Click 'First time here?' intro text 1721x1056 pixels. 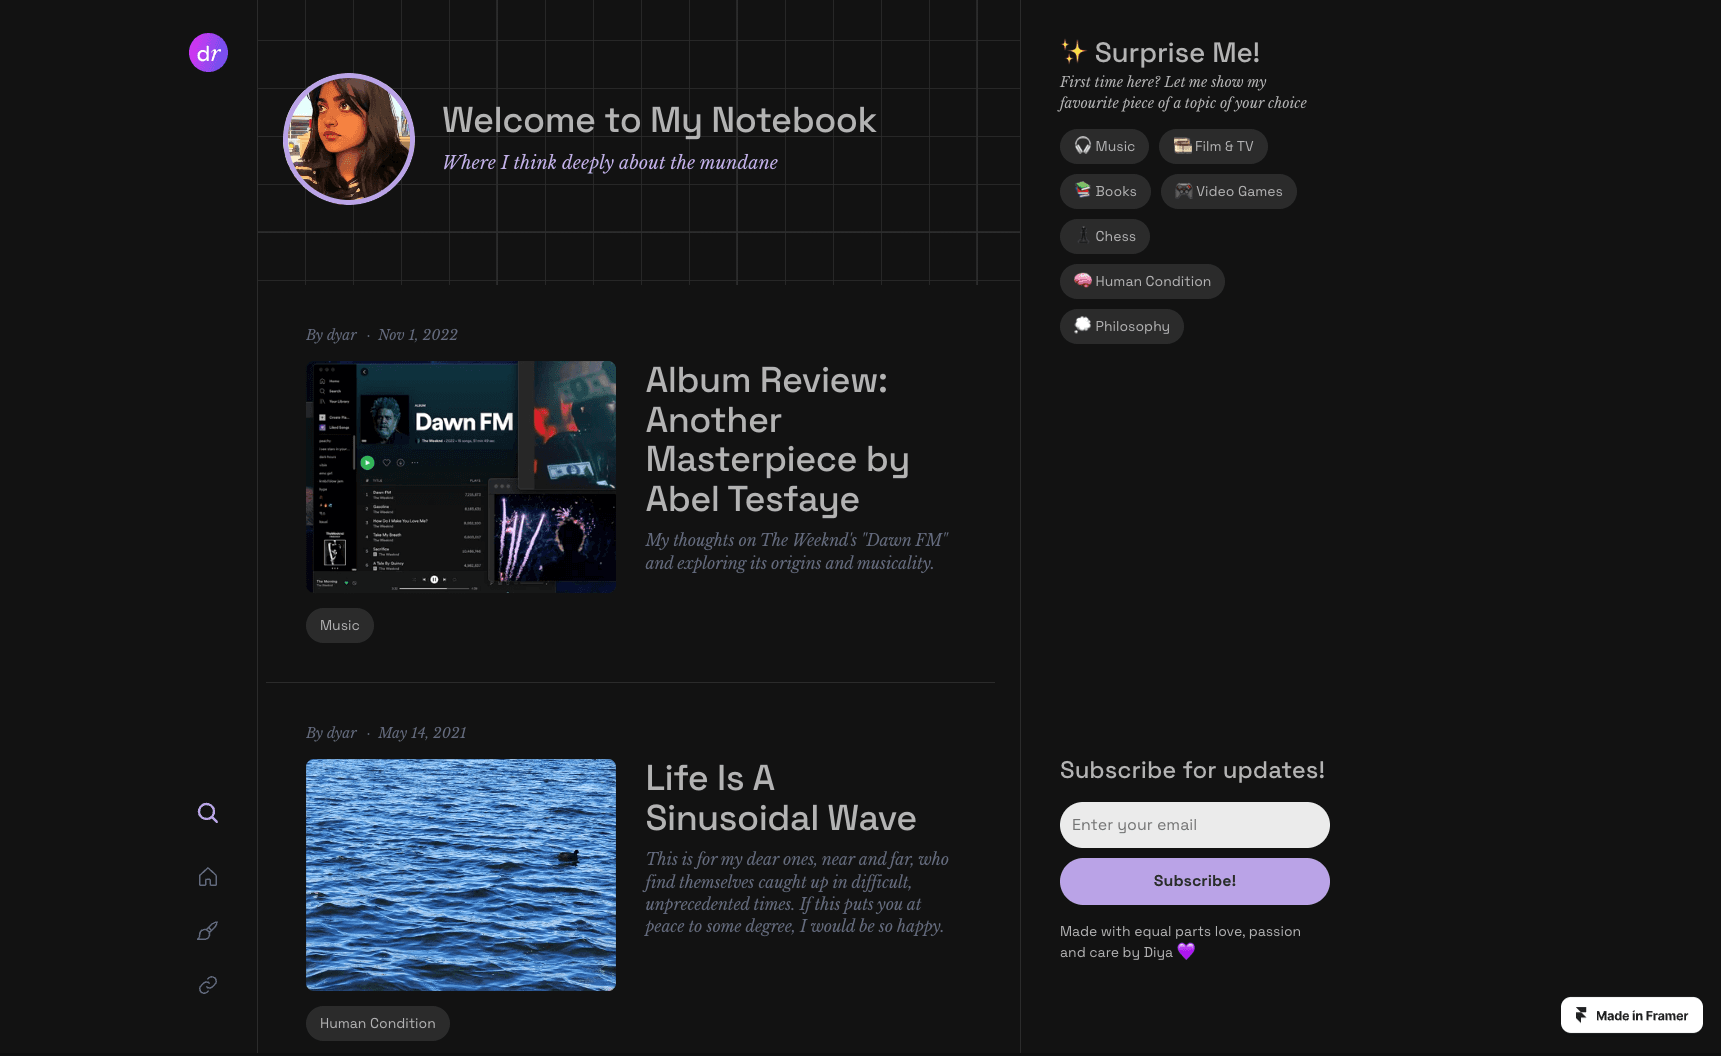[x=1183, y=92]
